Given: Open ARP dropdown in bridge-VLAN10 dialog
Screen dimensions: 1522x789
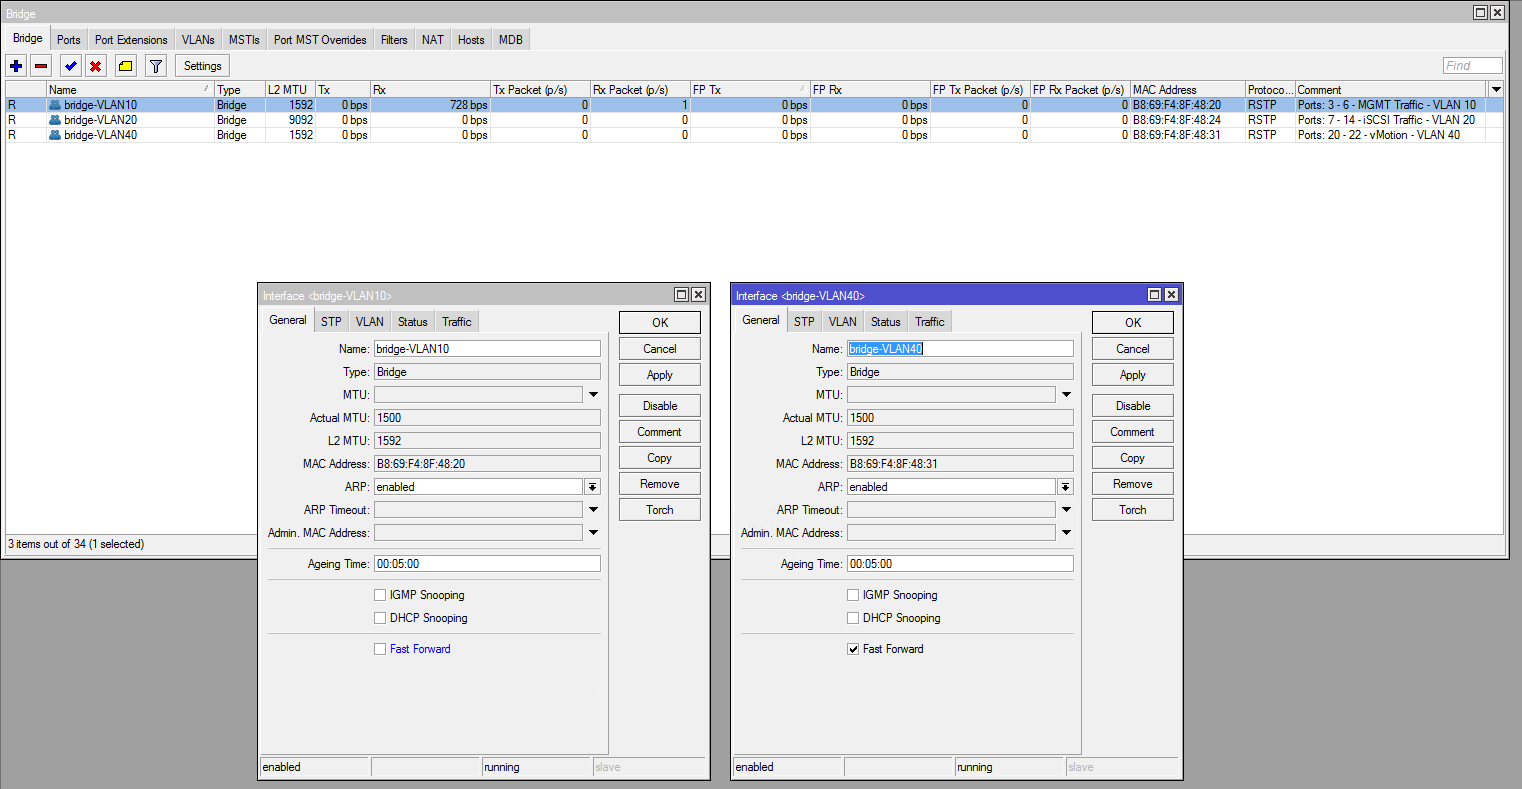Looking at the screenshot, I should point(593,487).
